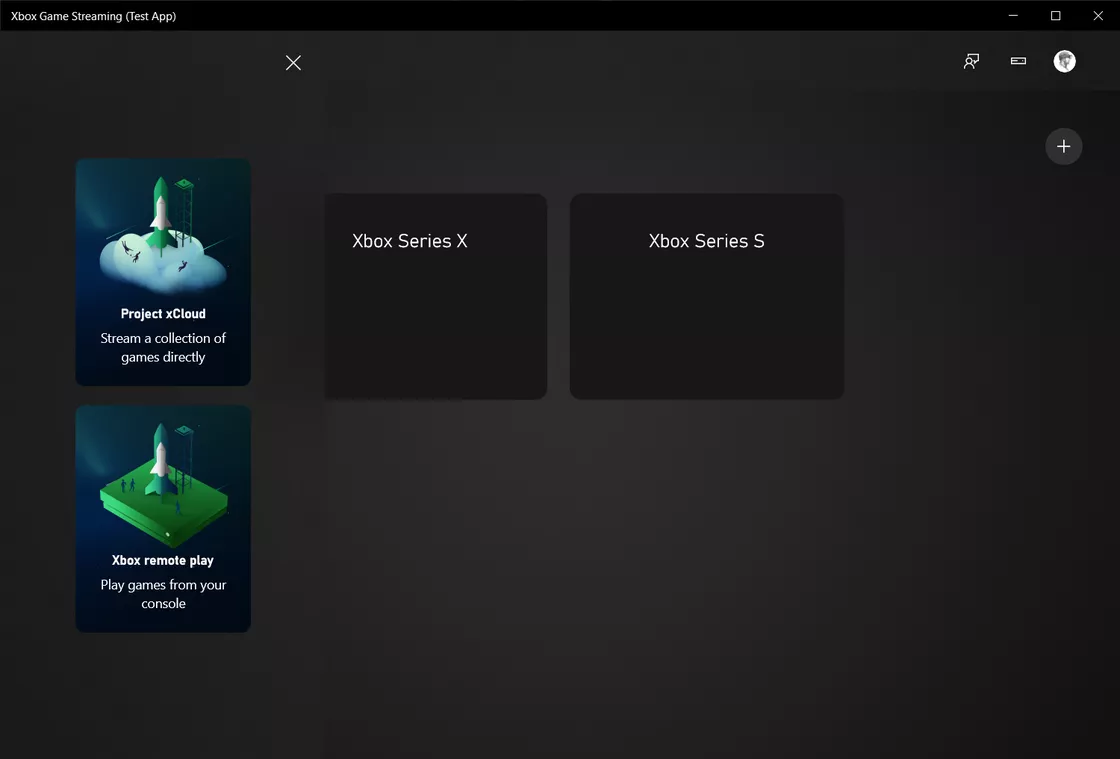
Task: Click the Xbox Series S title label
Action: 705,240
